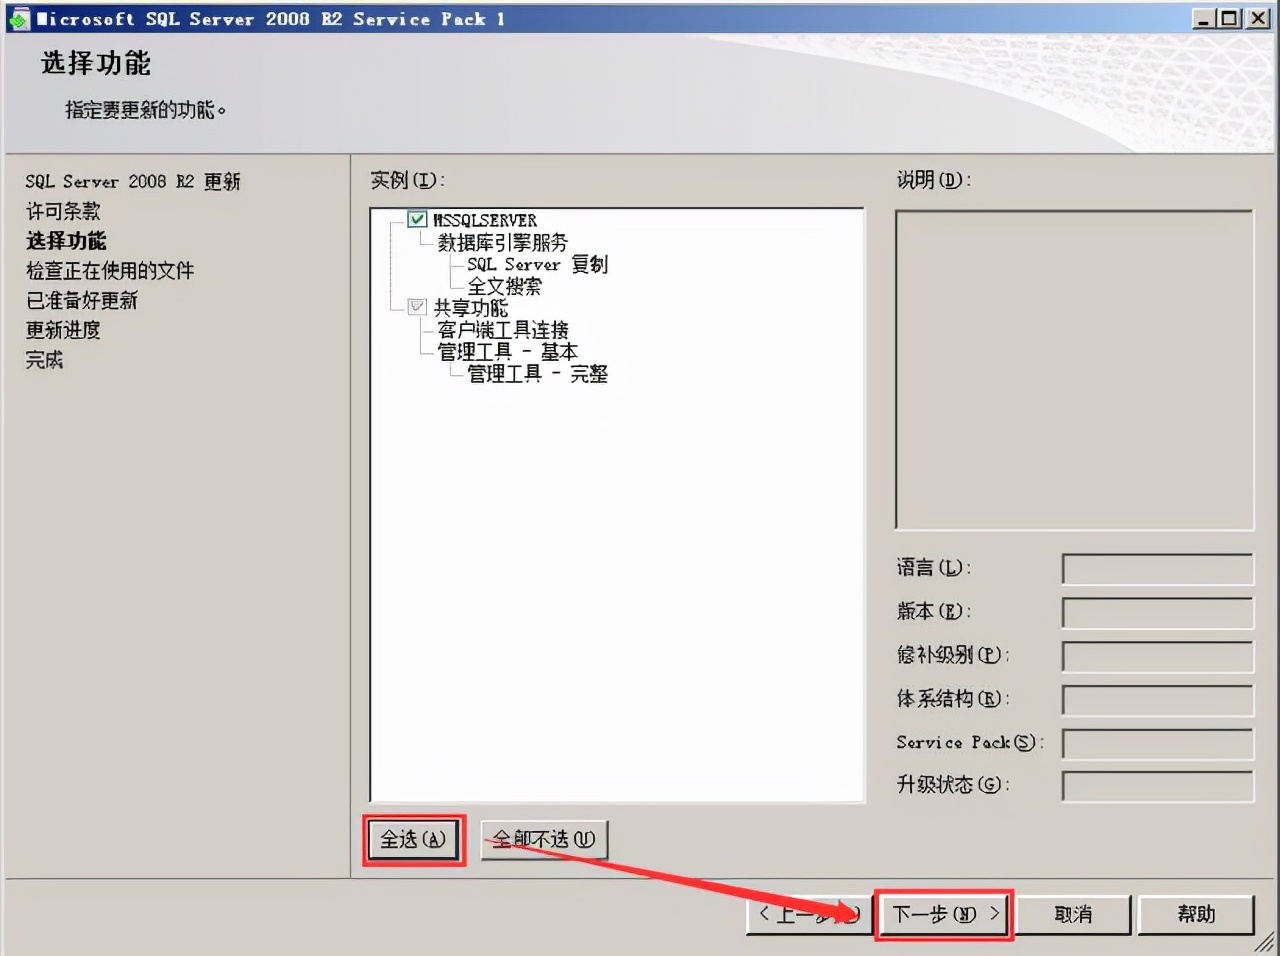The width and height of the screenshot is (1280, 956).
Task: Select 许可条款 step in the left sidebar
Action: (x=63, y=211)
